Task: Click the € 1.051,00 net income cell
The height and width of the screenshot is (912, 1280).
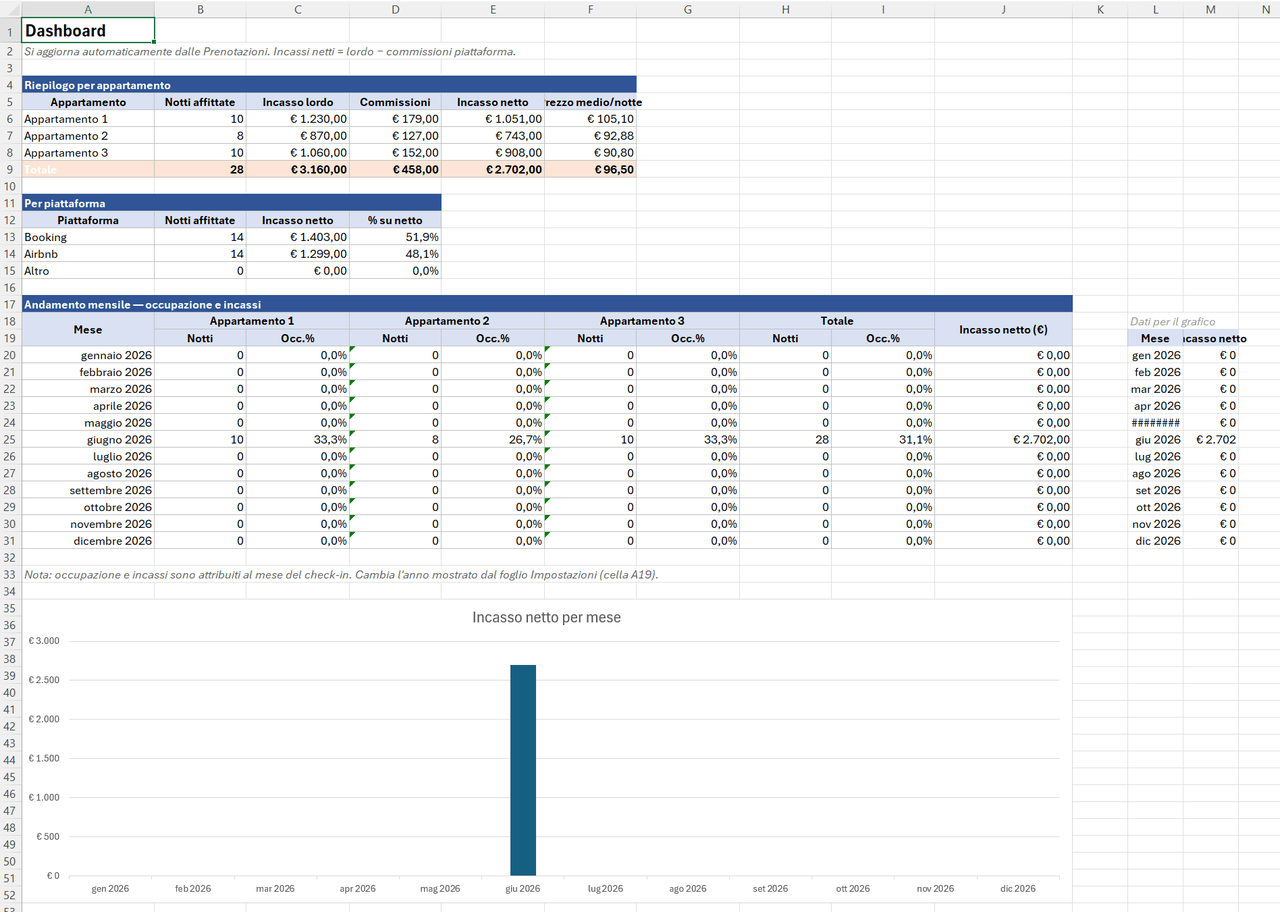Action: pyautogui.click(x=493, y=119)
